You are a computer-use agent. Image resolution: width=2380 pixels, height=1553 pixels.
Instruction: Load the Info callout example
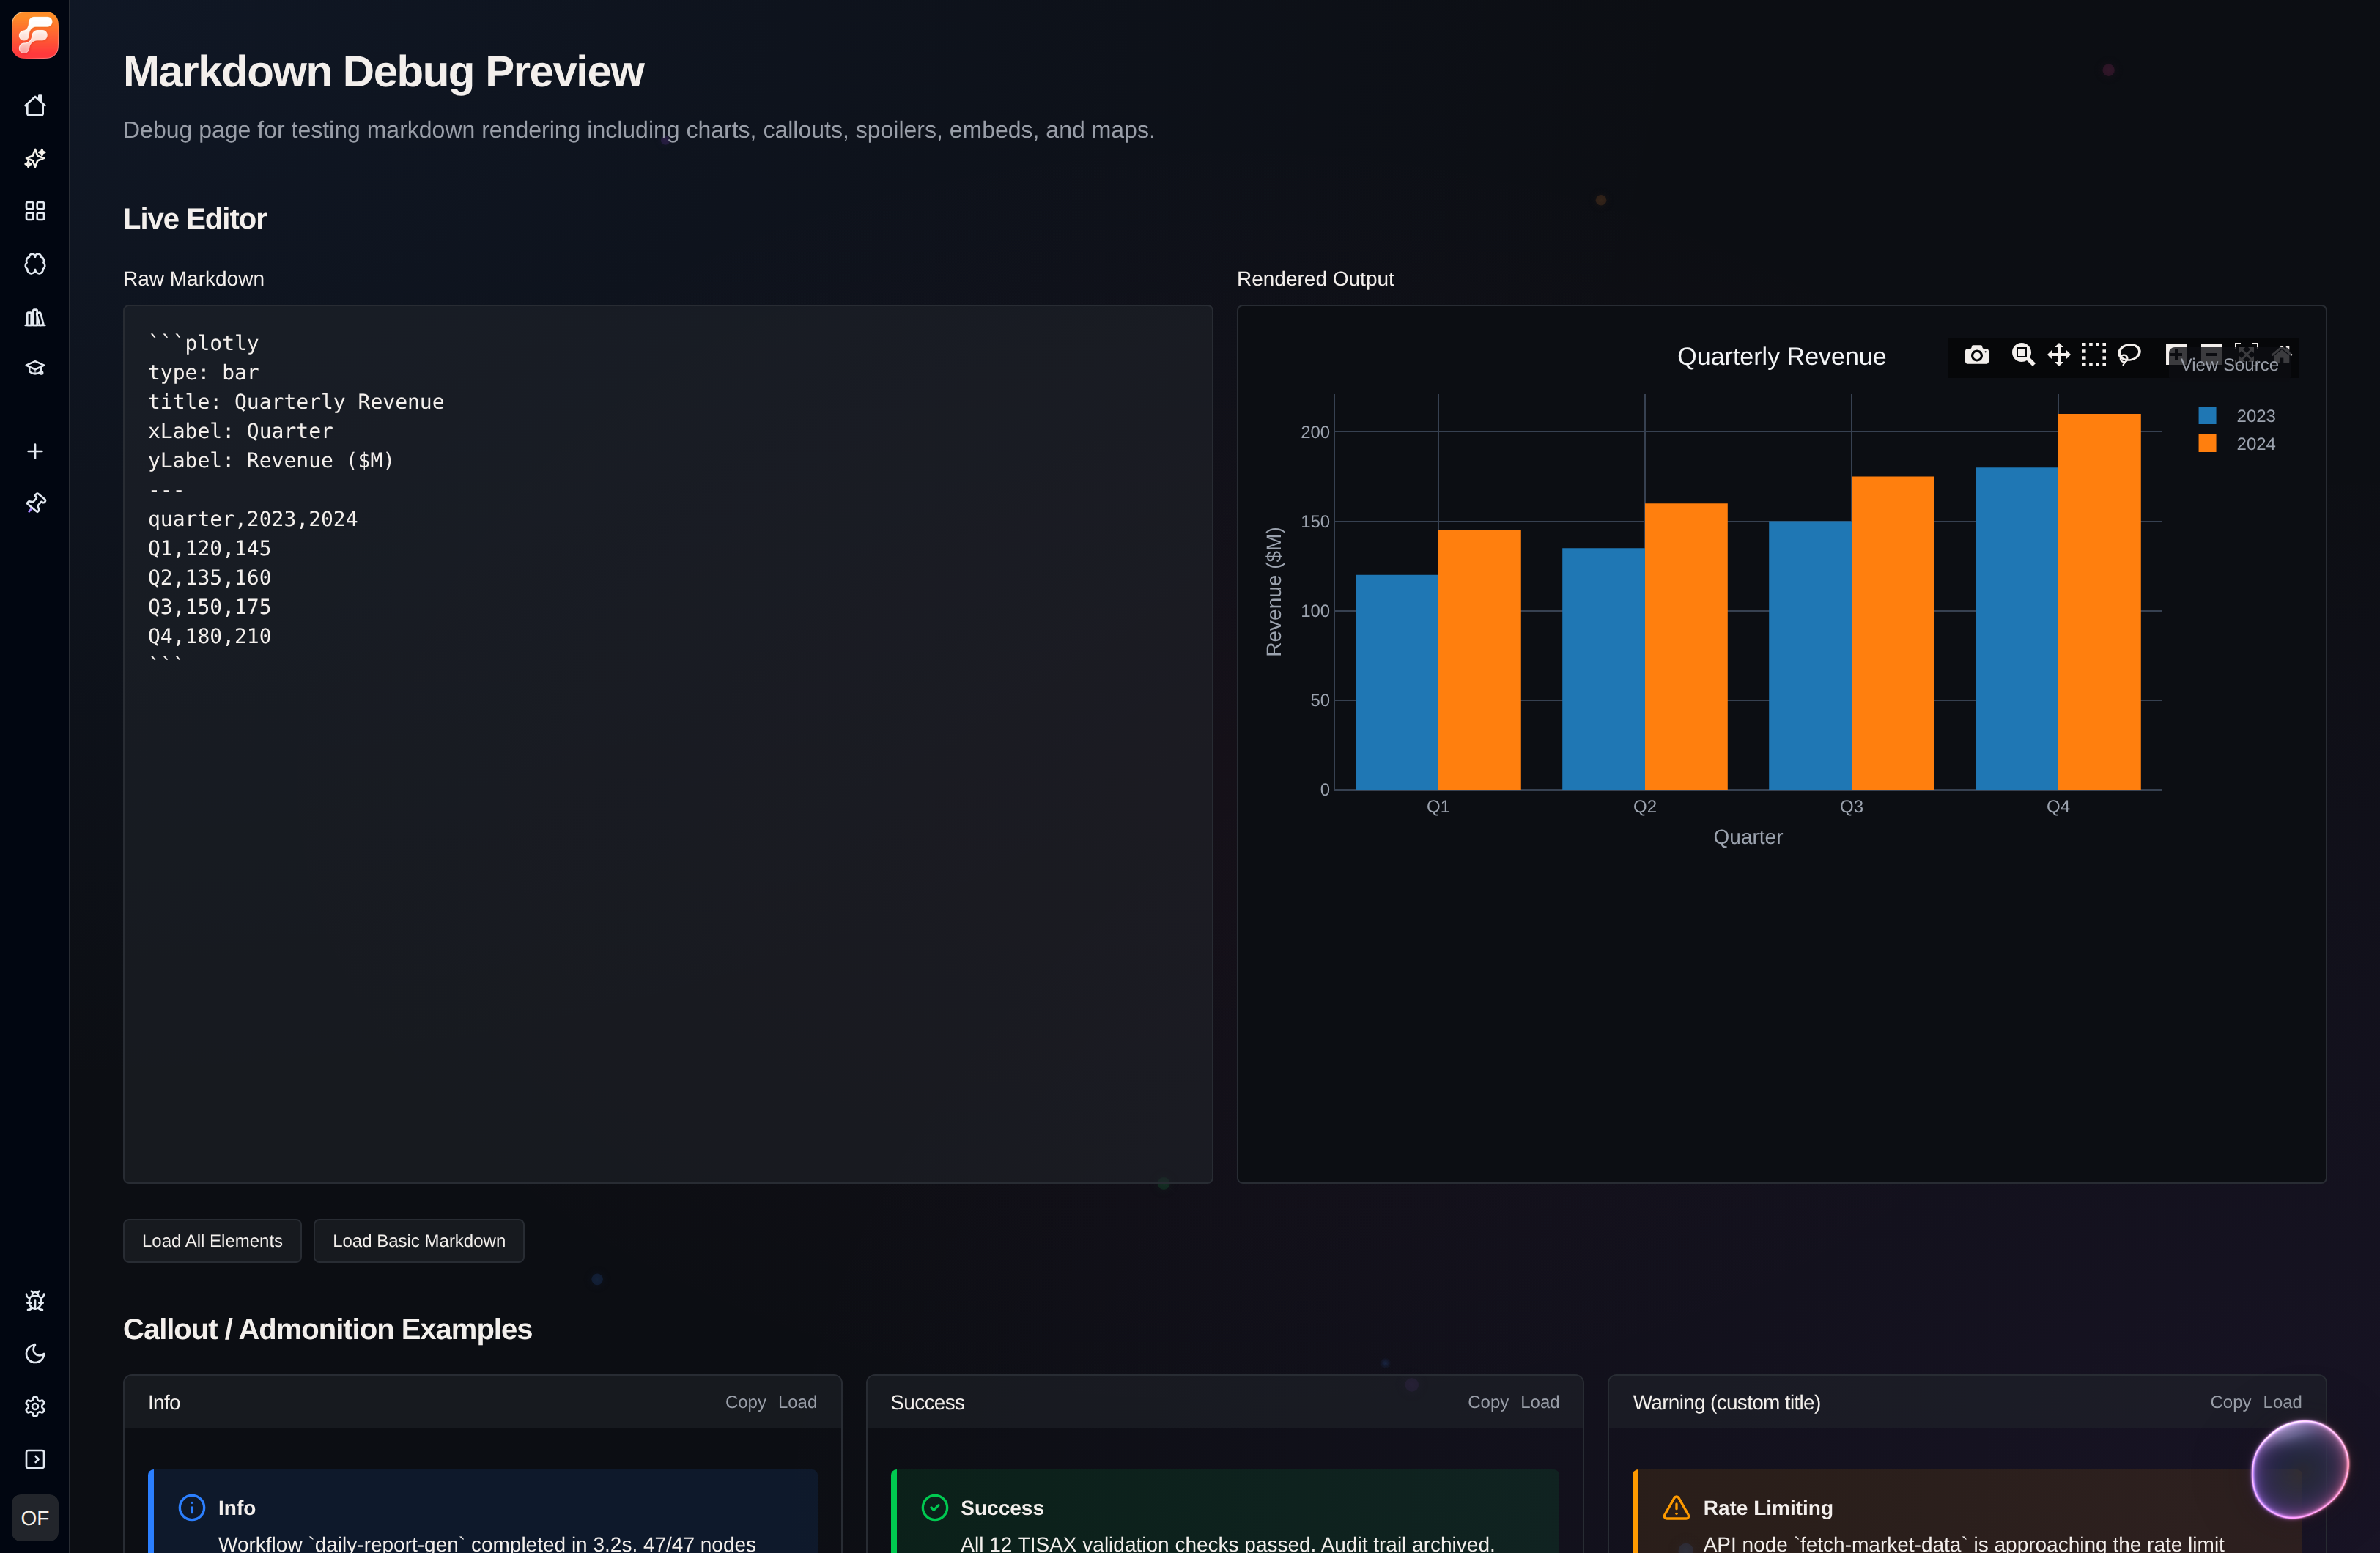797,1402
